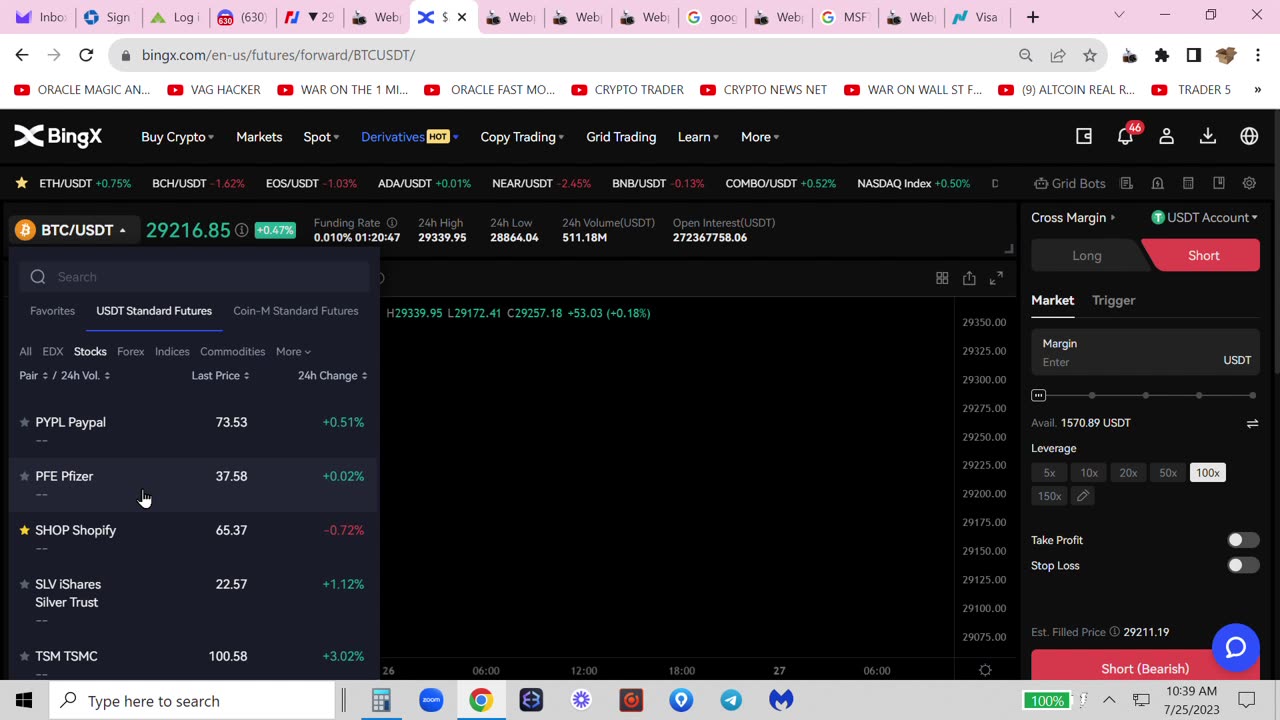The height and width of the screenshot is (720, 1280).
Task: Open the language globe icon
Action: pos(1249,137)
